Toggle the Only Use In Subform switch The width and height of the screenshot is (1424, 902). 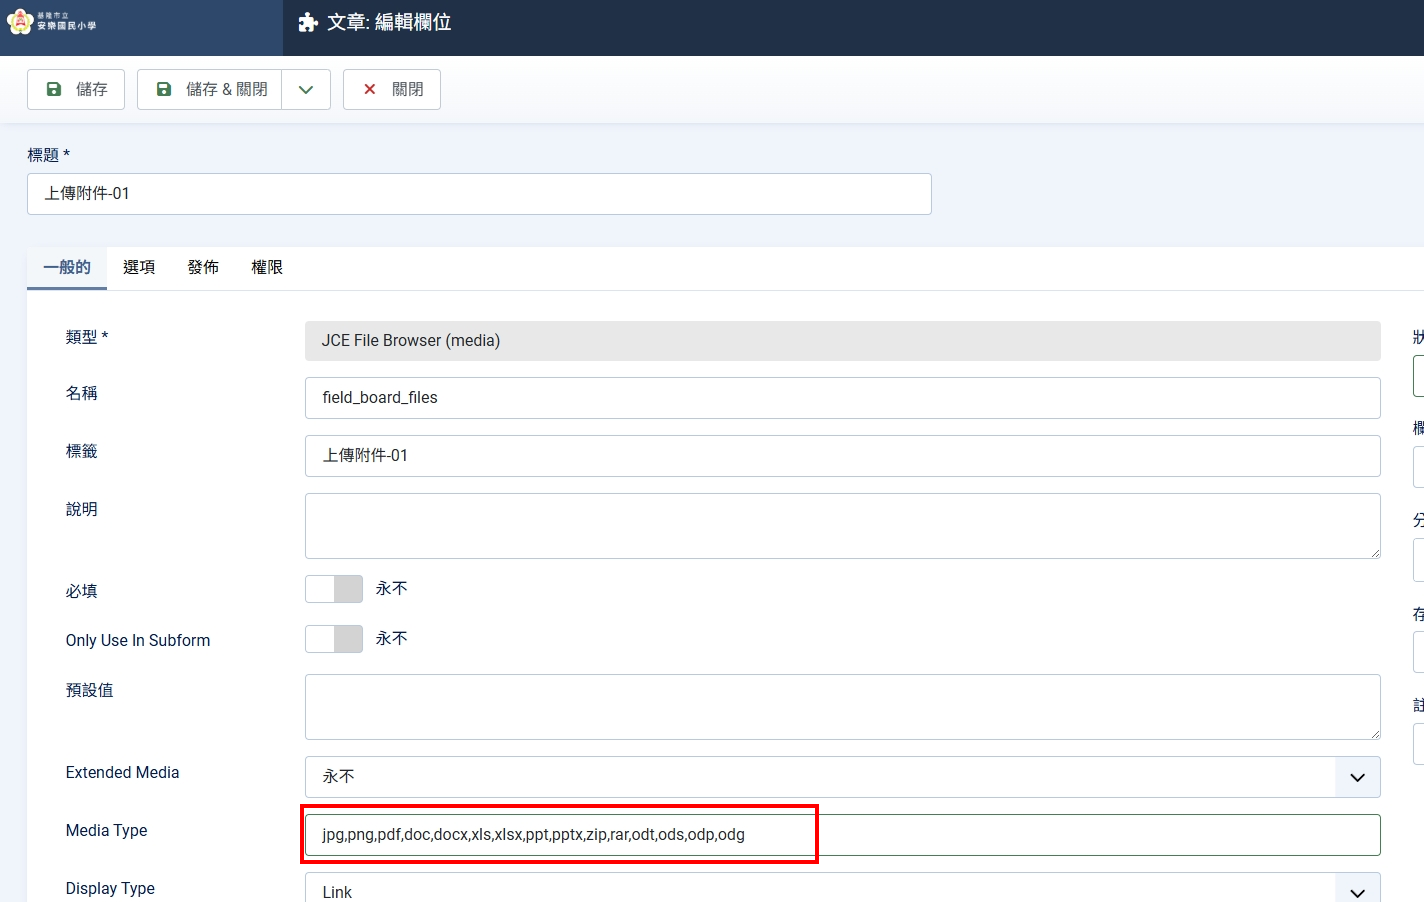click(x=334, y=639)
